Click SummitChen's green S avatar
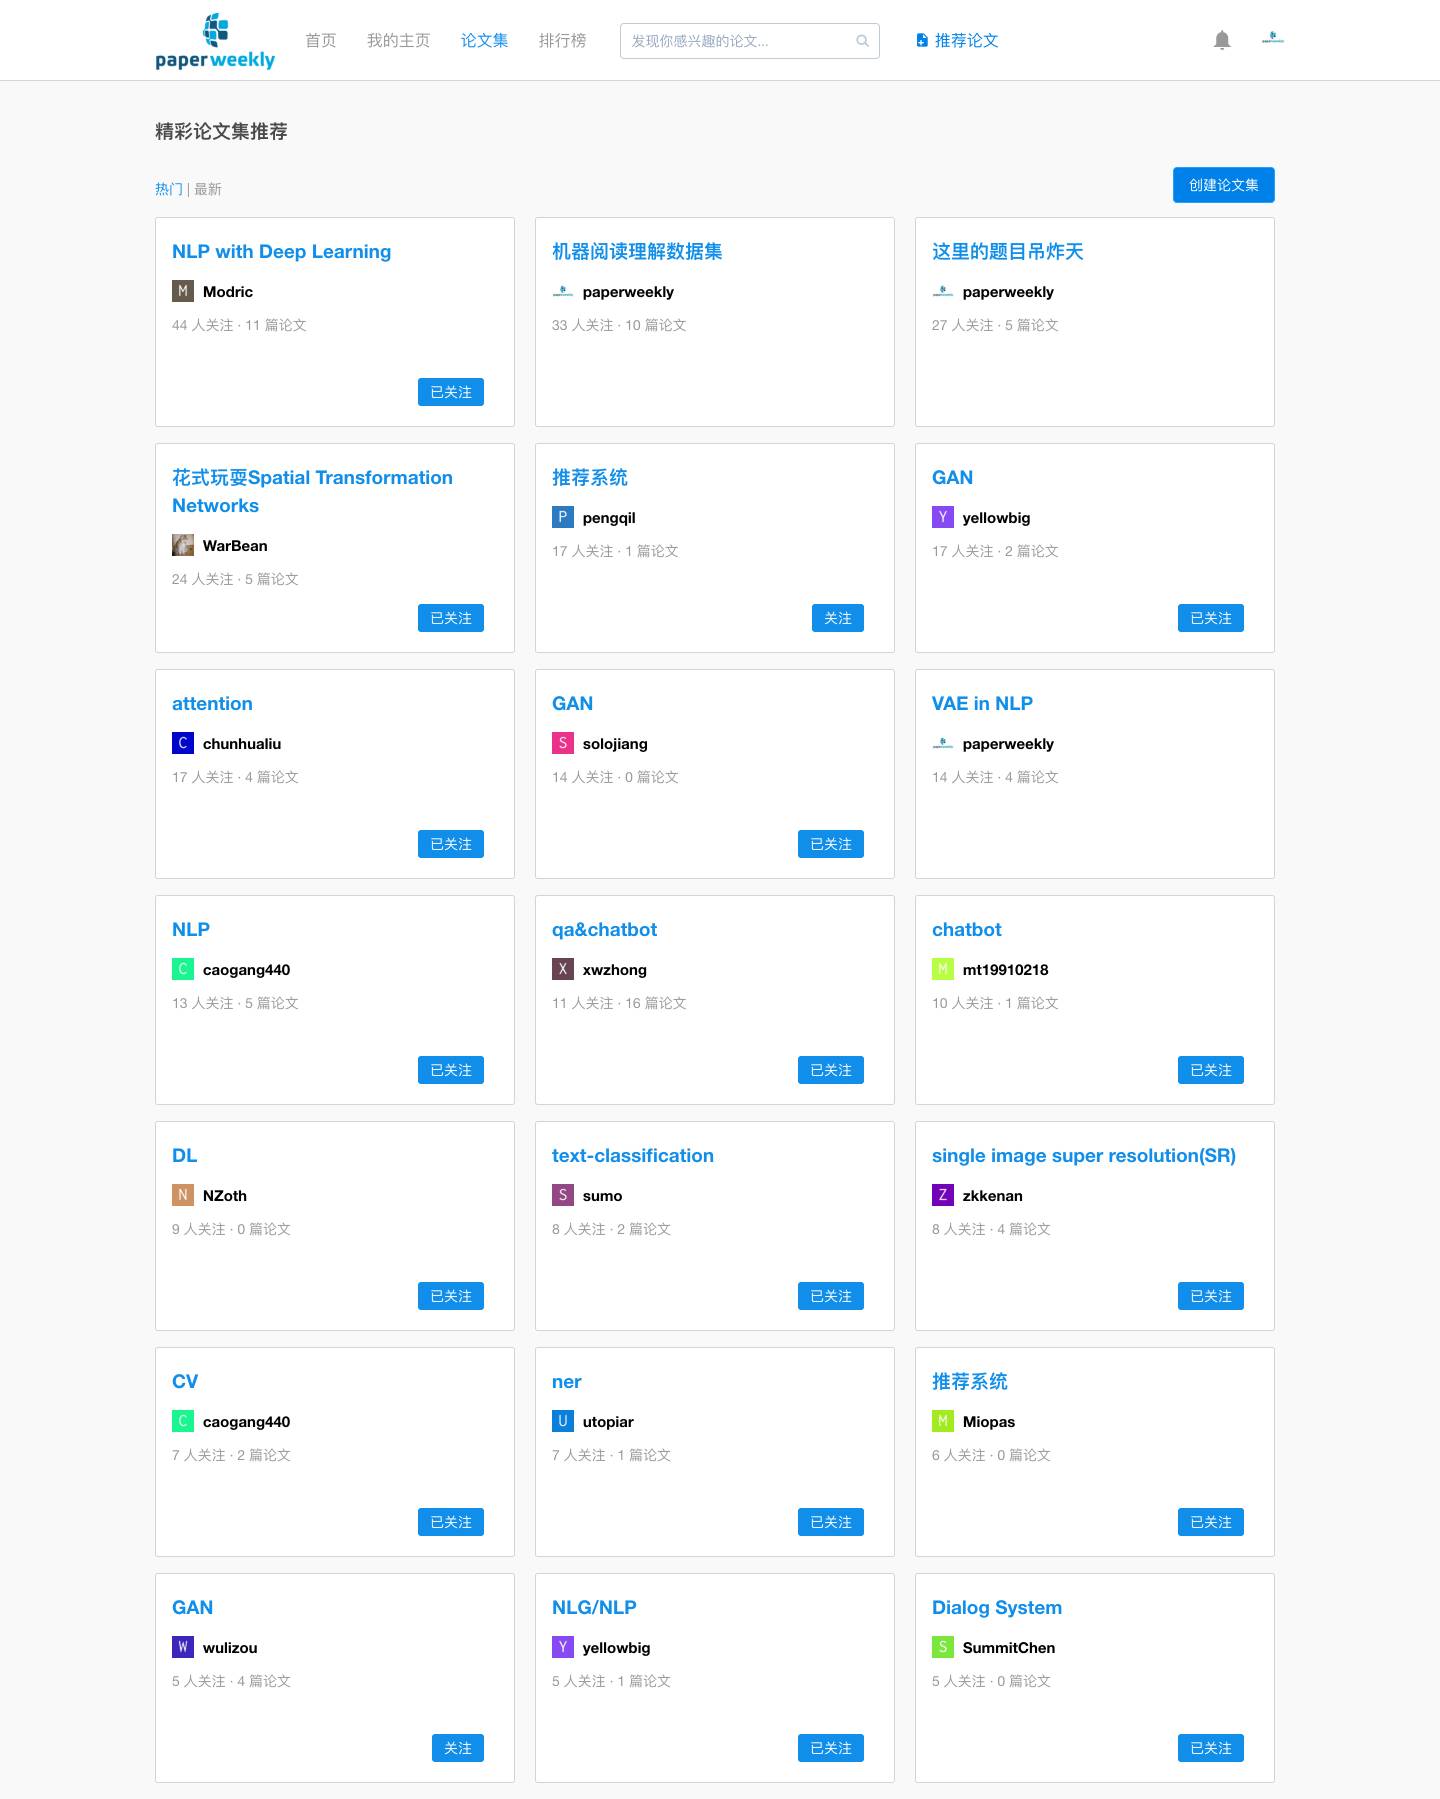This screenshot has width=1440, height=1799. (x=943, y=1648)
